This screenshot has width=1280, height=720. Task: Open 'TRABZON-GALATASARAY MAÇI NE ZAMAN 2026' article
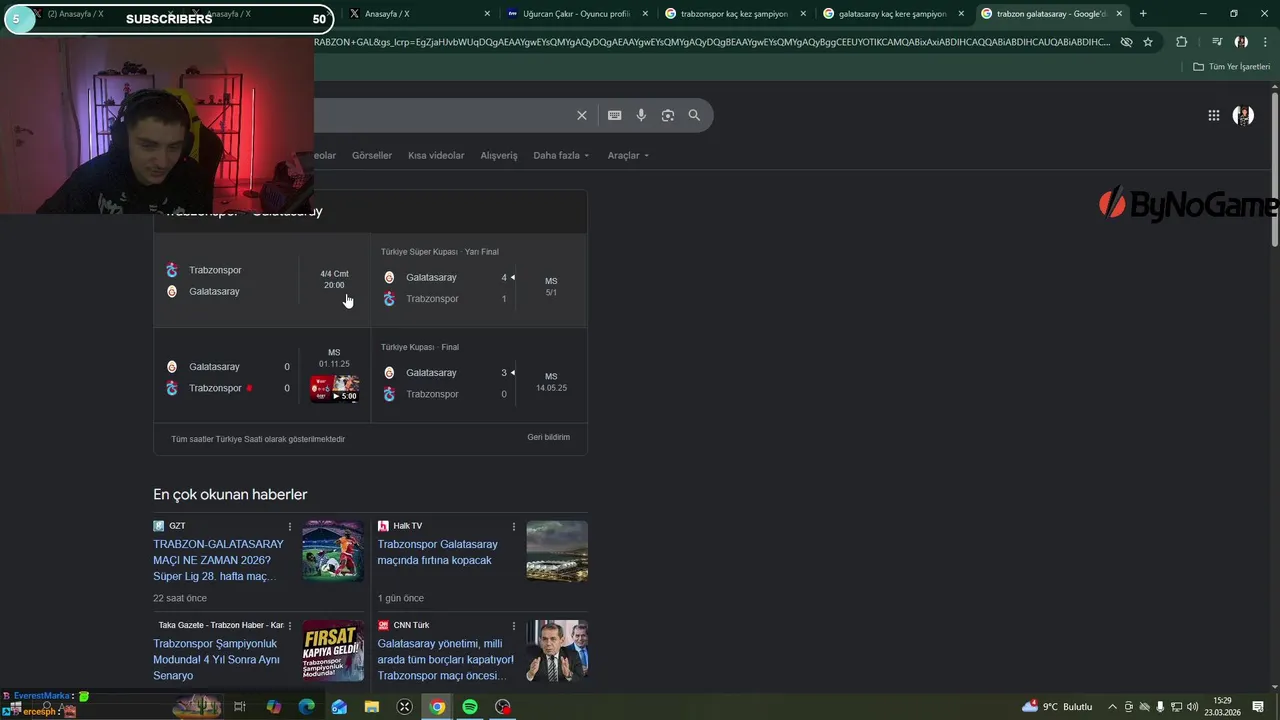[218, 560]
